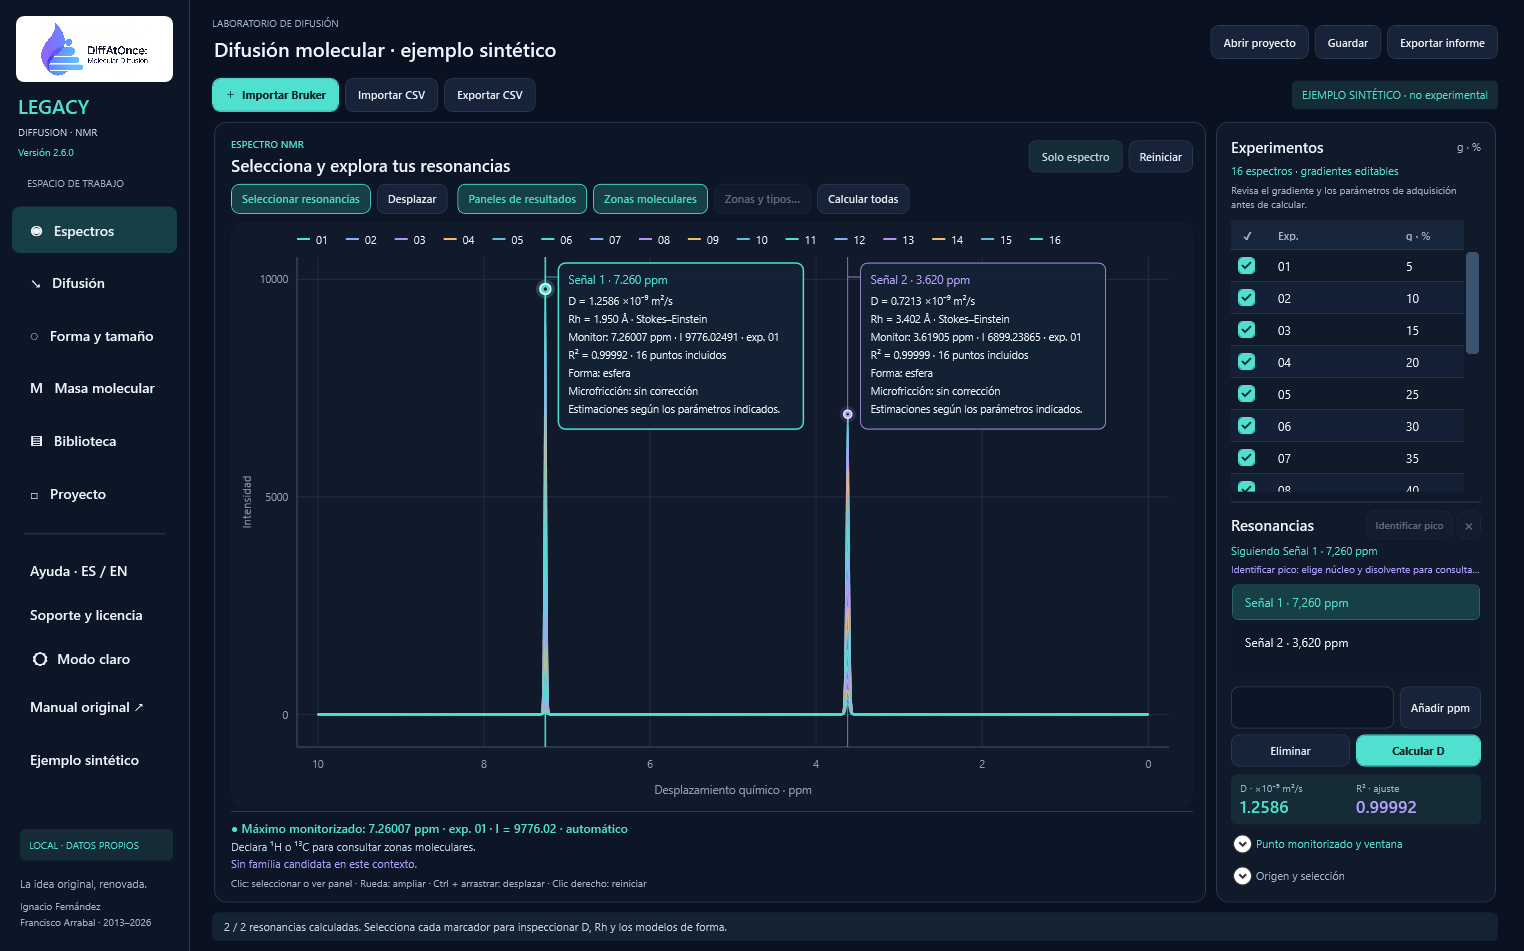
Task: Click the Modo claro theme icon
Action: pos(40,659)
